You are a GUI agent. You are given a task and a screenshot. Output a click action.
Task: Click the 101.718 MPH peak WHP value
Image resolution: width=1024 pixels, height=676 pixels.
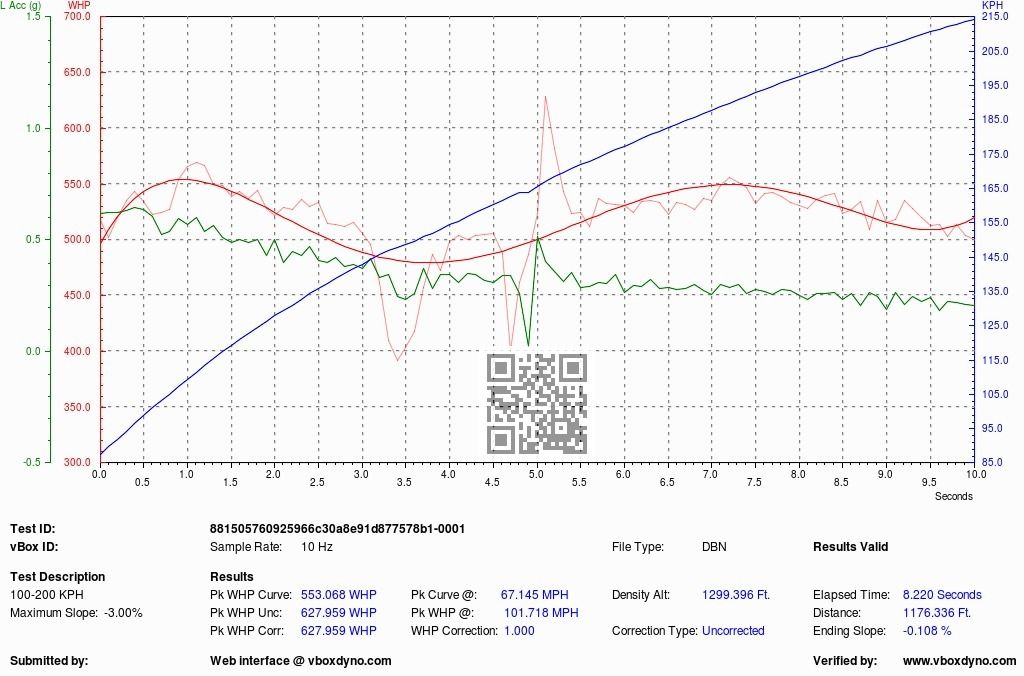[x=542, y=612]
